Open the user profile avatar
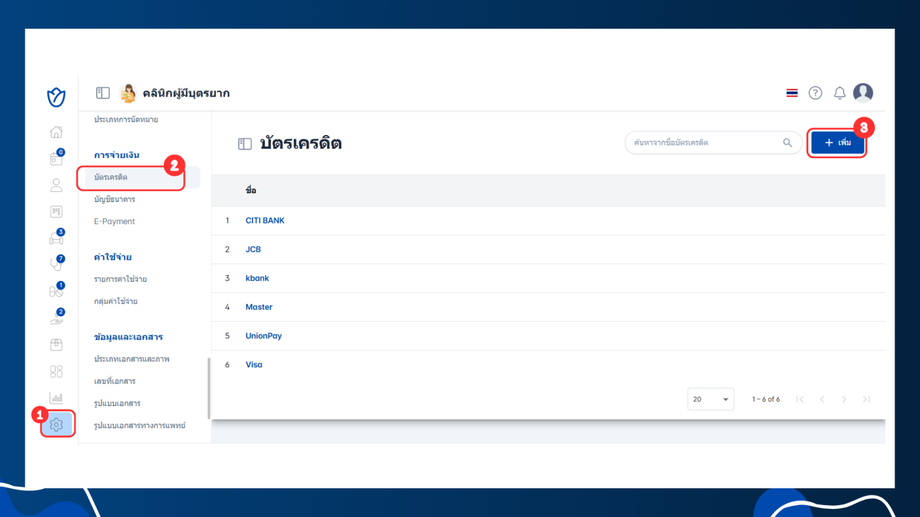Screen dimensions: 920x517 tap(863, 93)
